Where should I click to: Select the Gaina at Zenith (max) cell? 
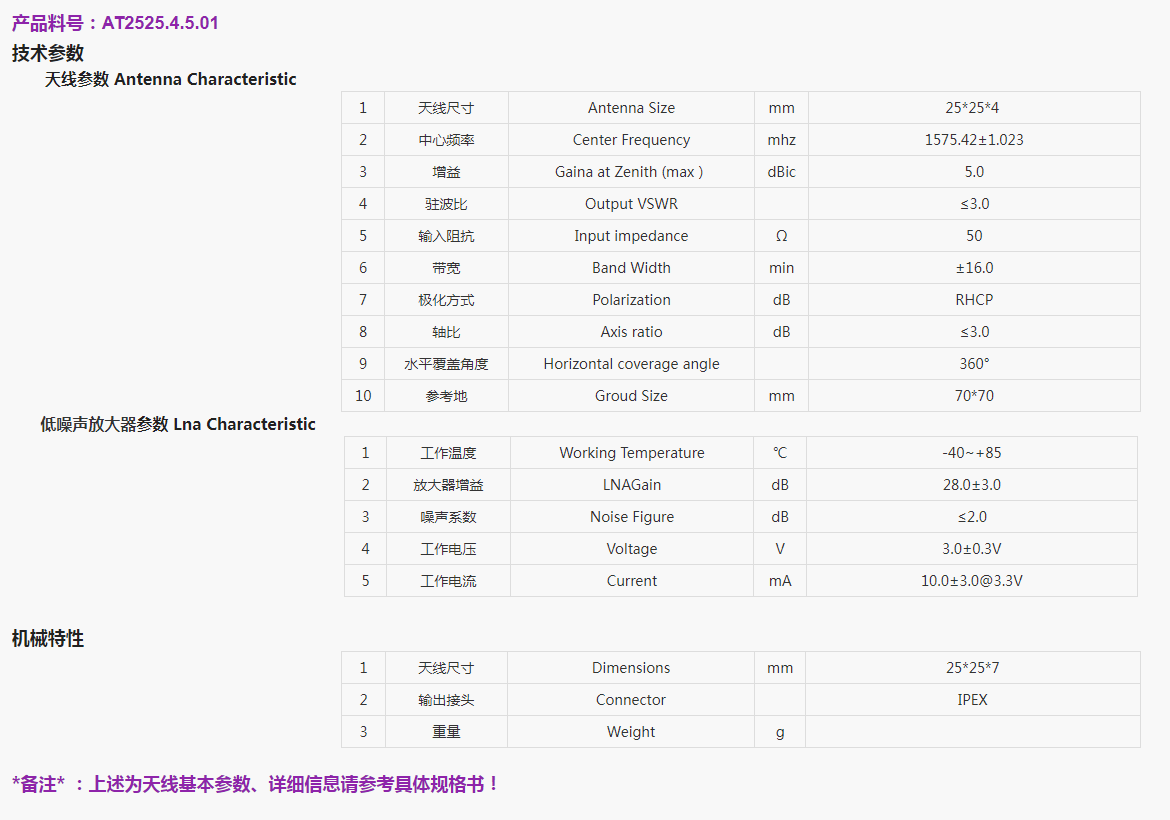point(629,172)
